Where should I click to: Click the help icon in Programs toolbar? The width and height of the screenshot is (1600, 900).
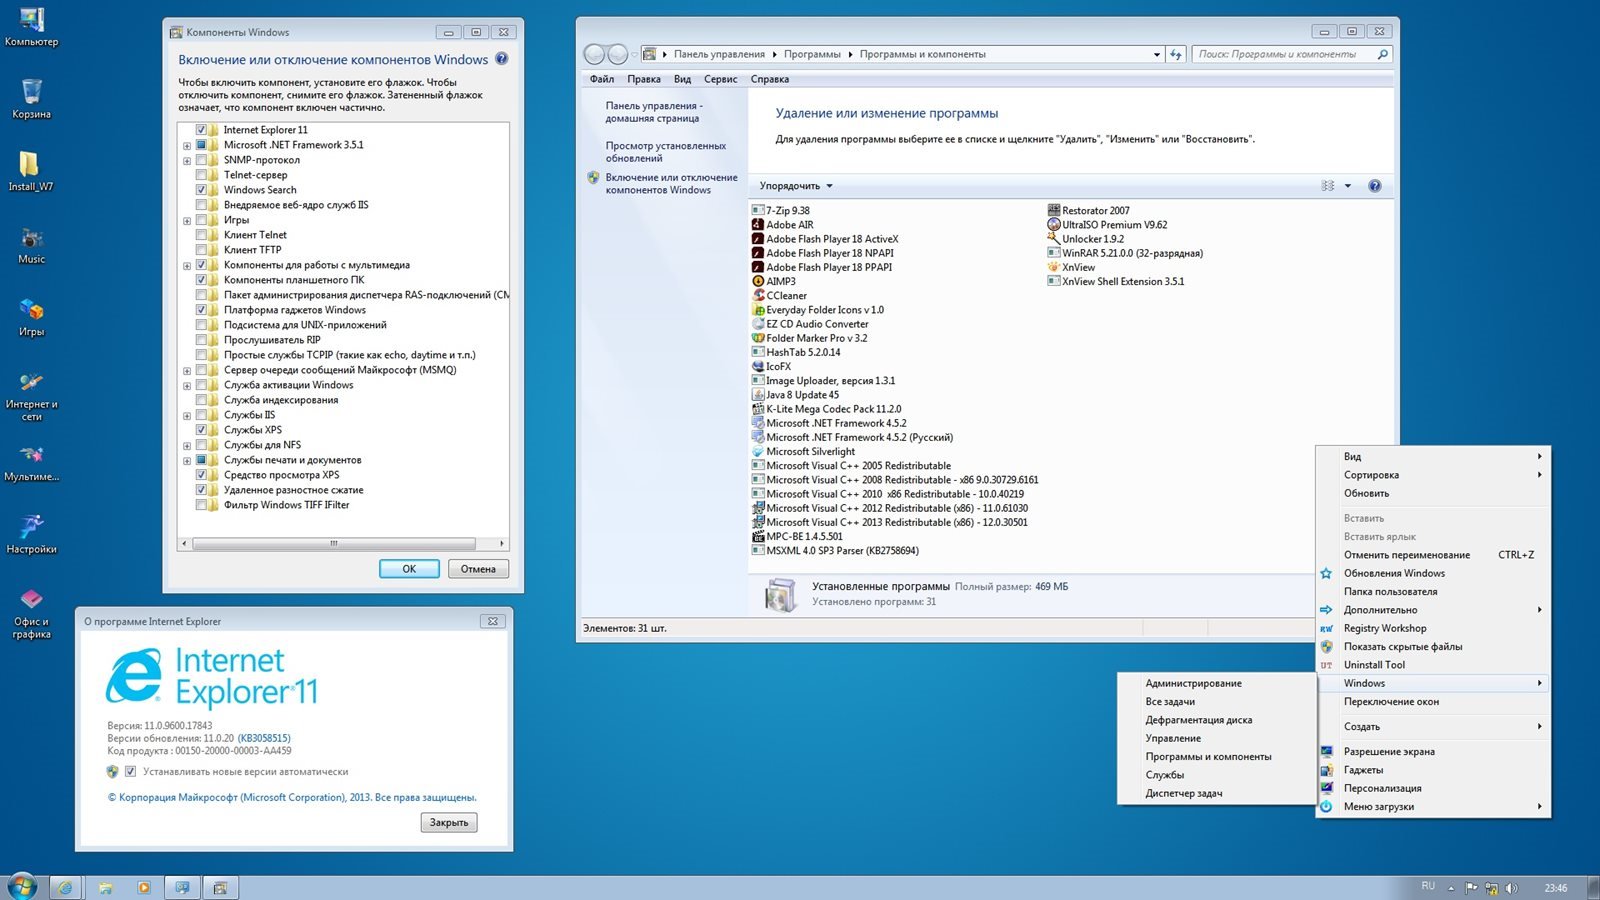(x=1375, y=186)
